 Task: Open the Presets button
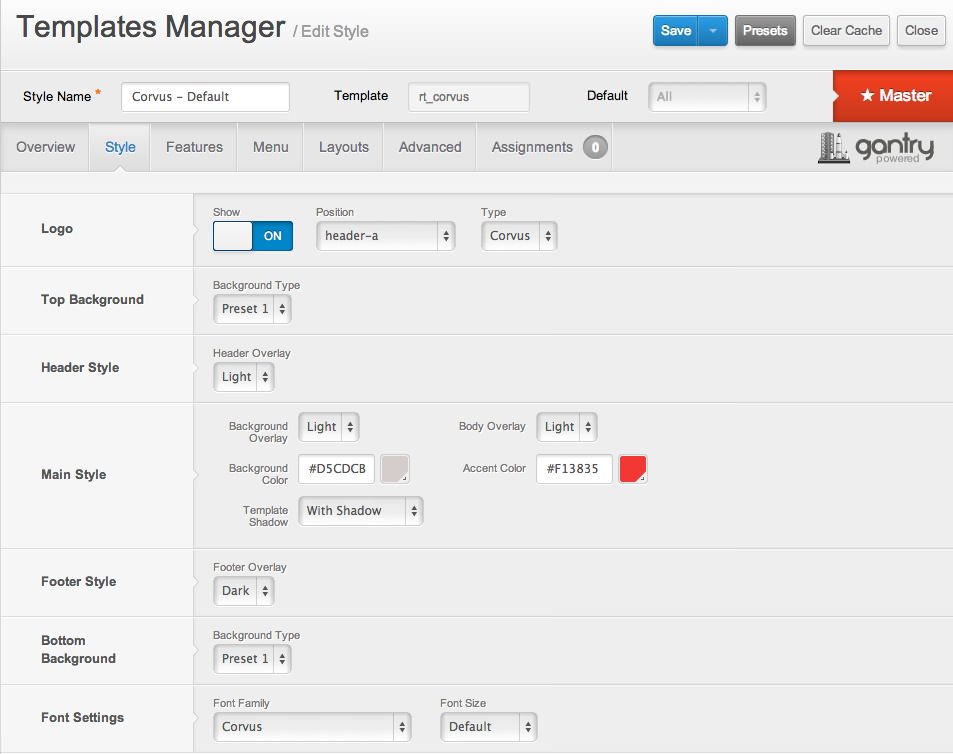pos(765,30)
